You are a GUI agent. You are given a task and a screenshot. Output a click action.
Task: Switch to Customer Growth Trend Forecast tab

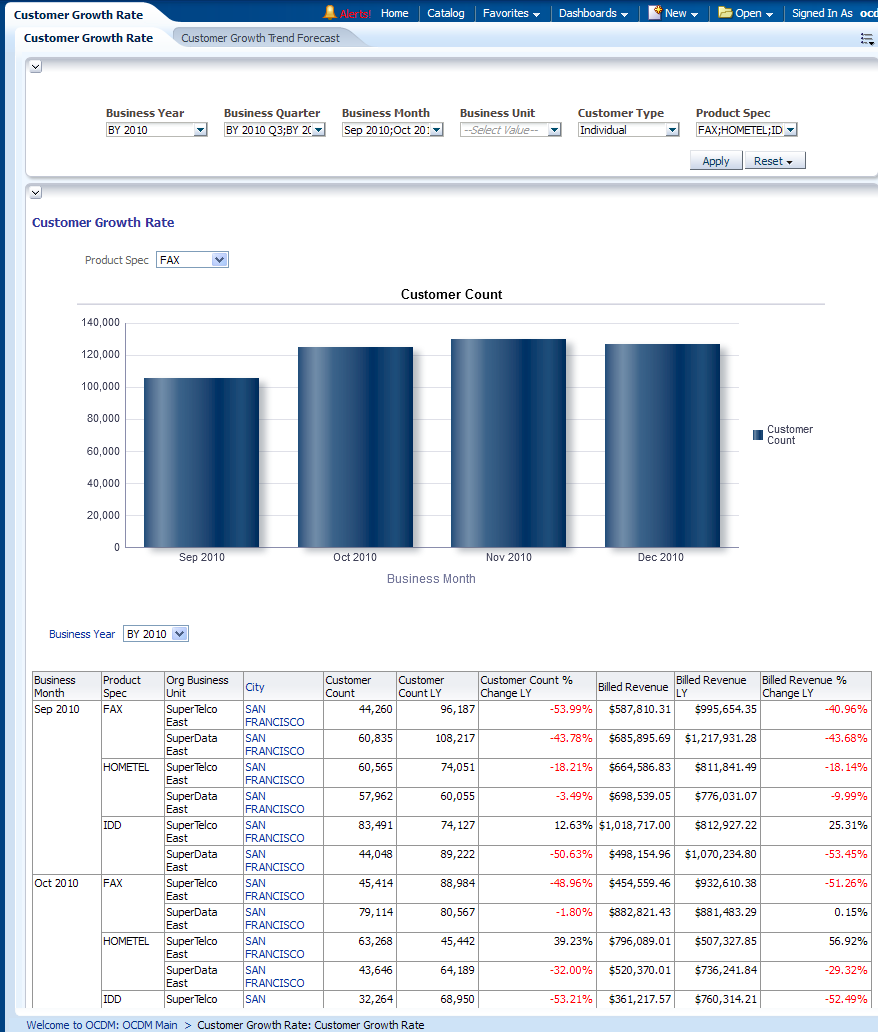coord(260,38)
